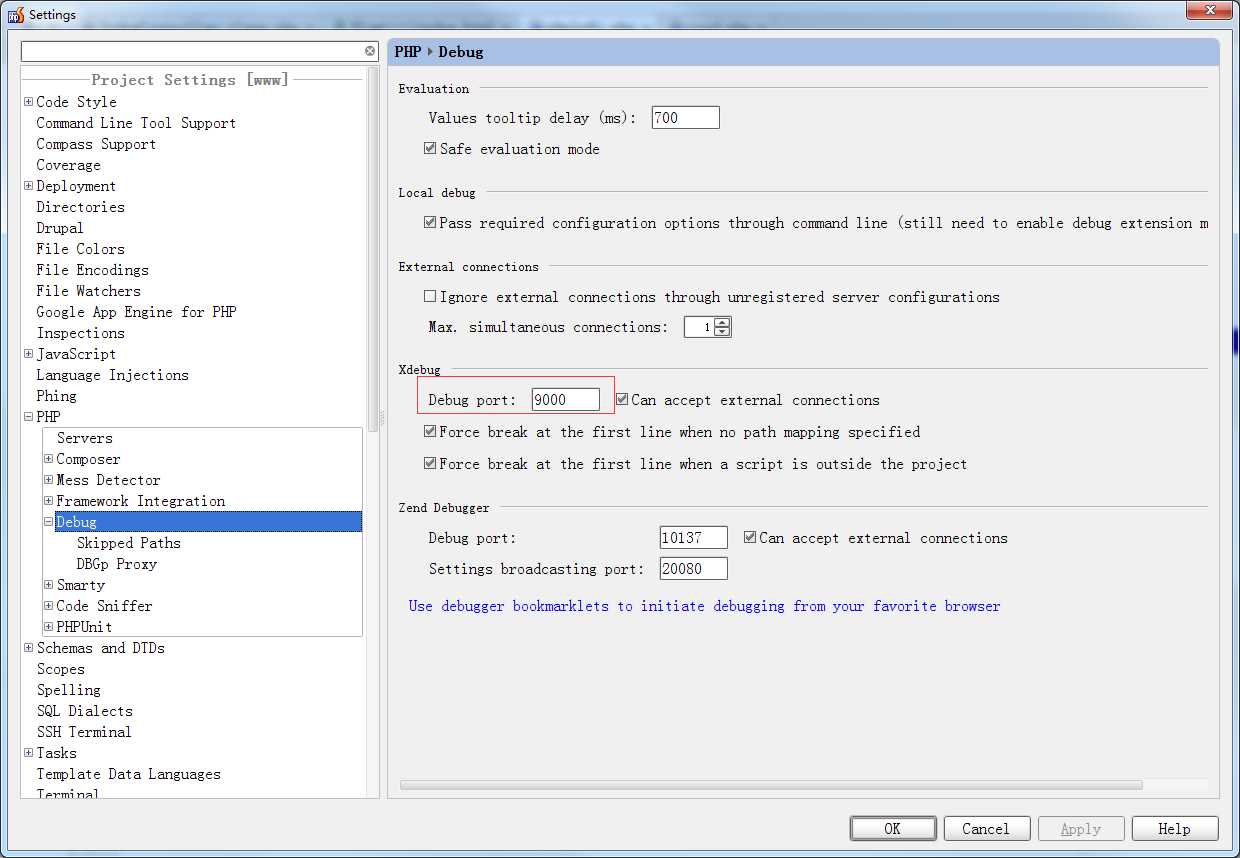Collapse the PHP node

pos(28,416)
